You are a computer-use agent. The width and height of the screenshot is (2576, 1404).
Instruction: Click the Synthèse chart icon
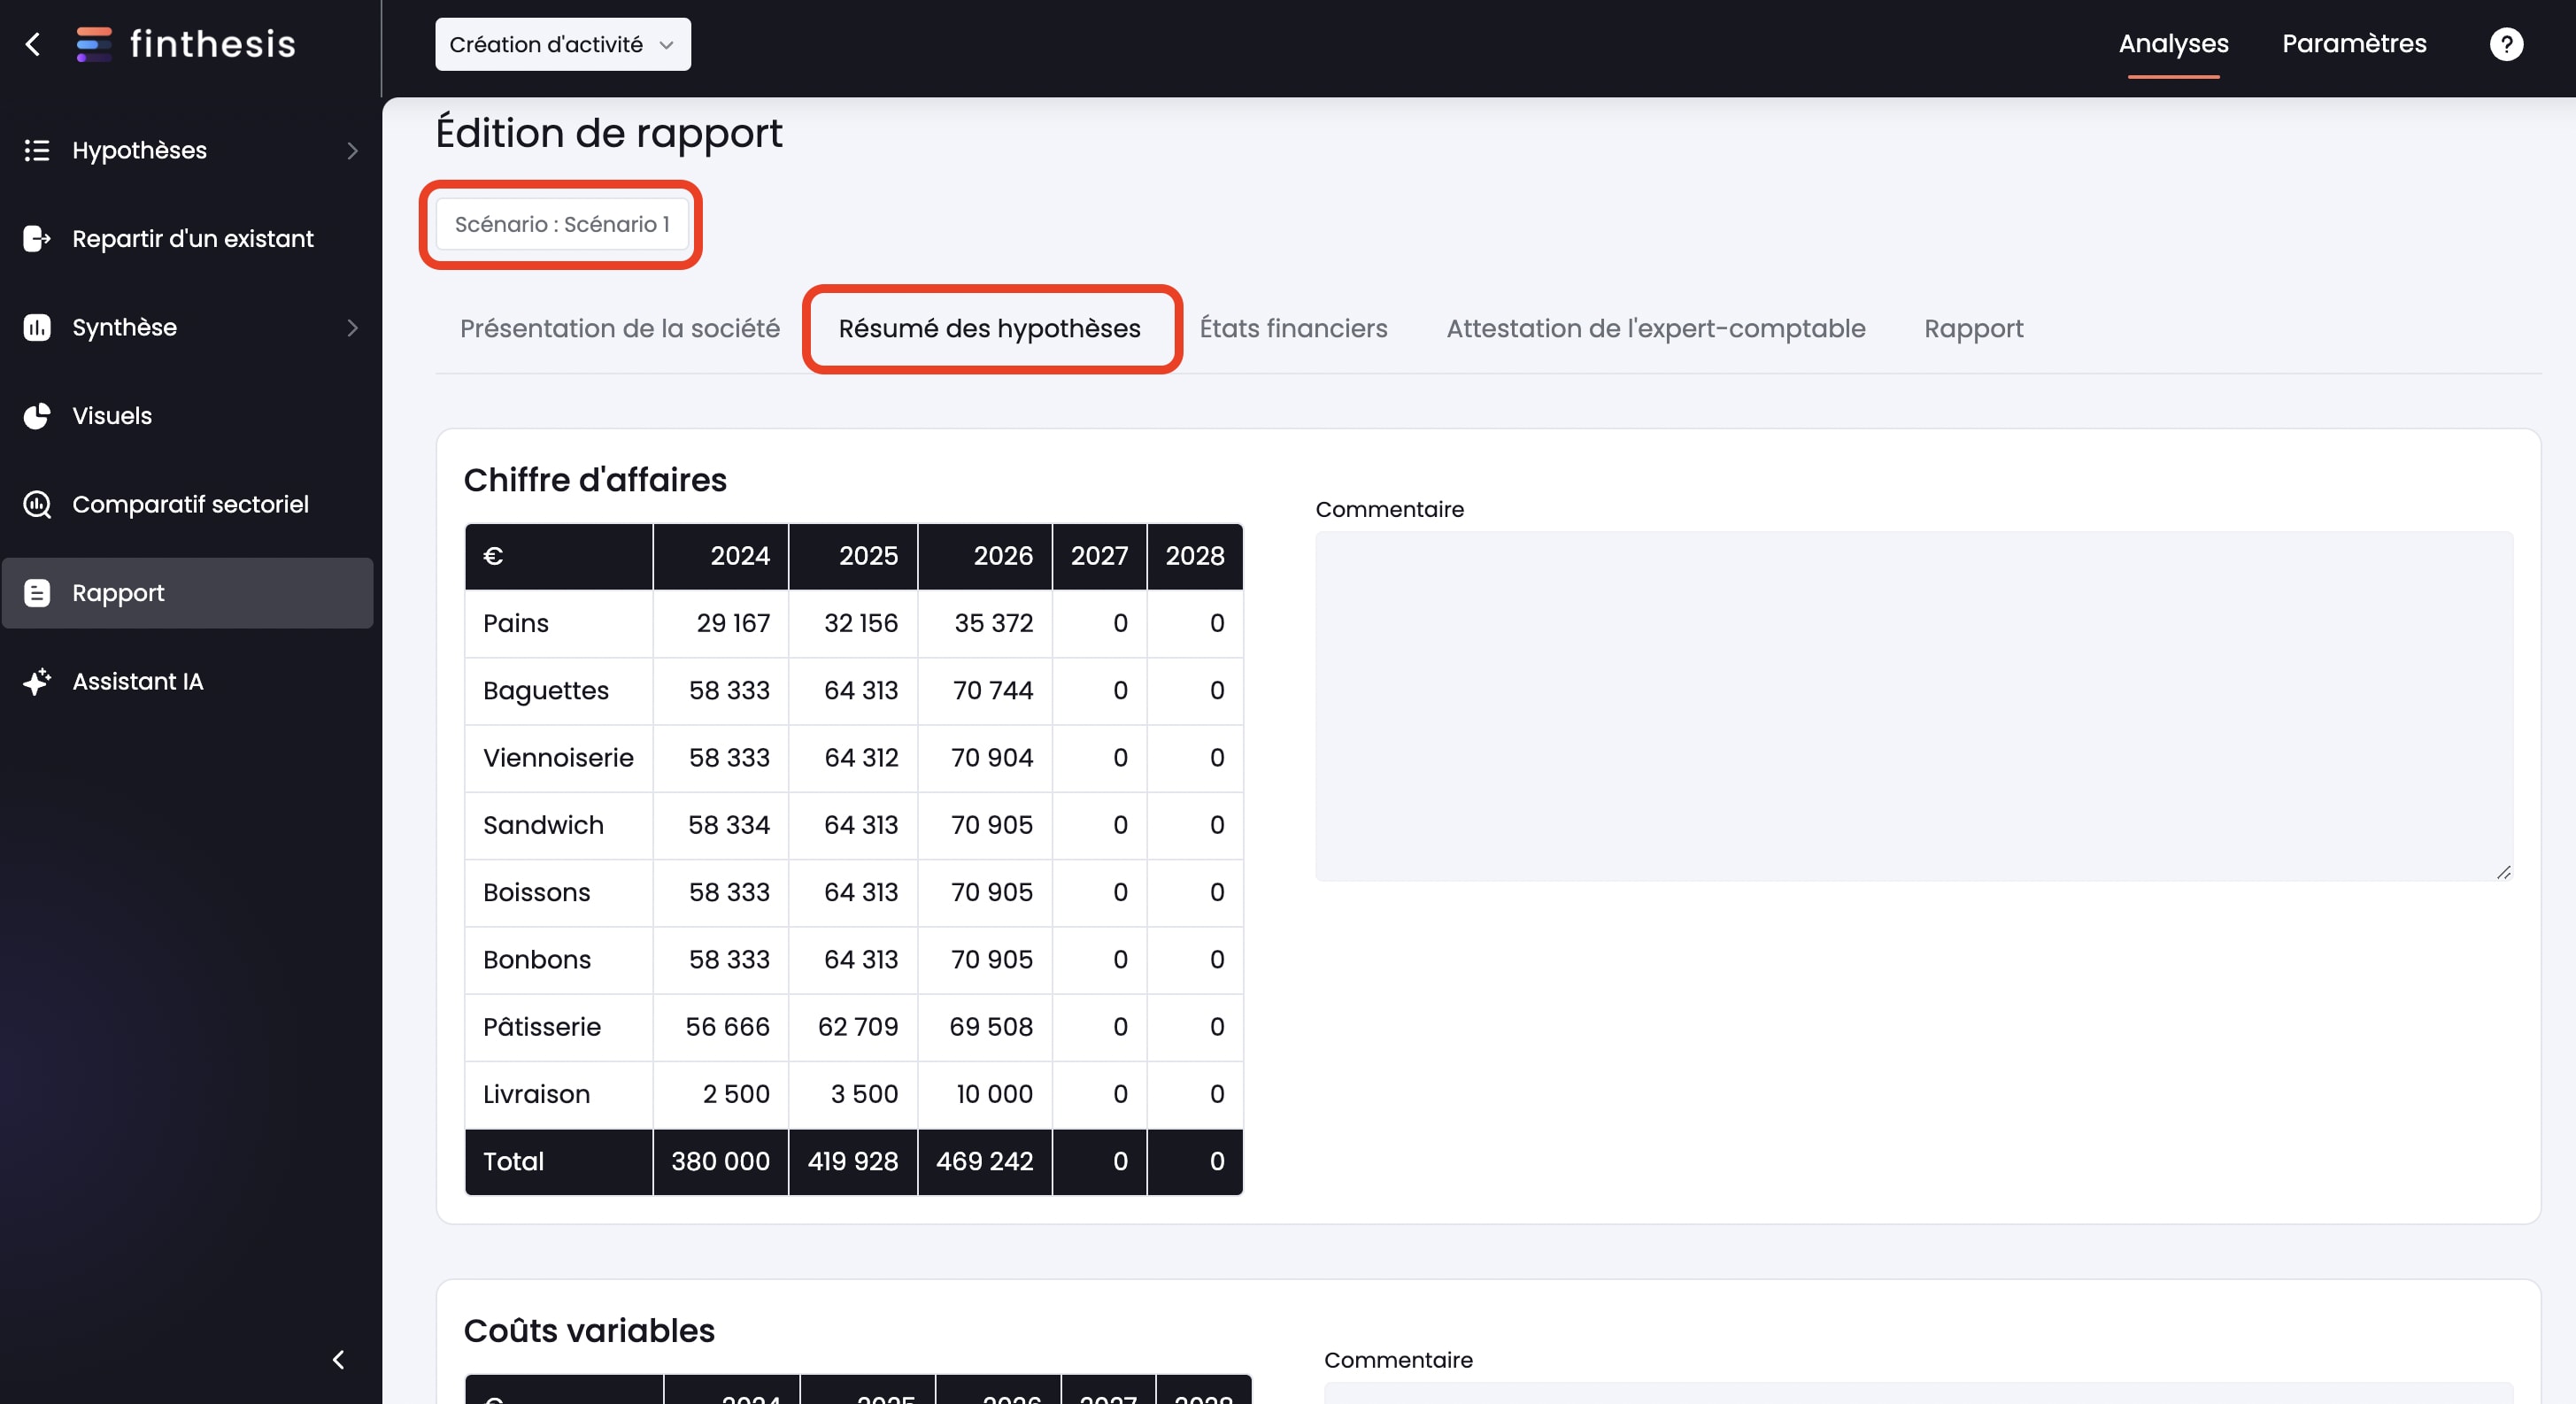(x=37, y=327)
